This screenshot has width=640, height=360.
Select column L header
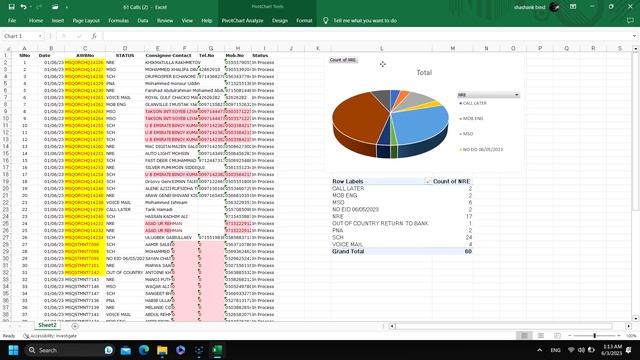[382, 48]
